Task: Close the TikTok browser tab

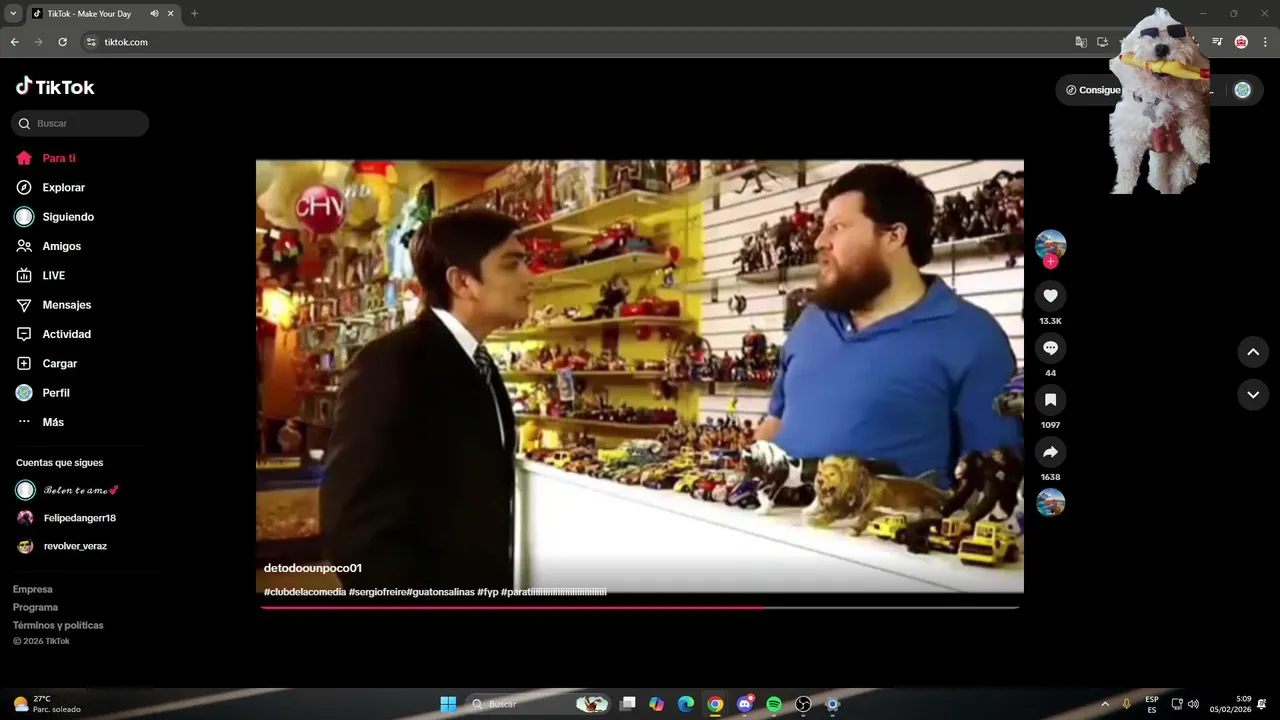Action: click(171, 14)
